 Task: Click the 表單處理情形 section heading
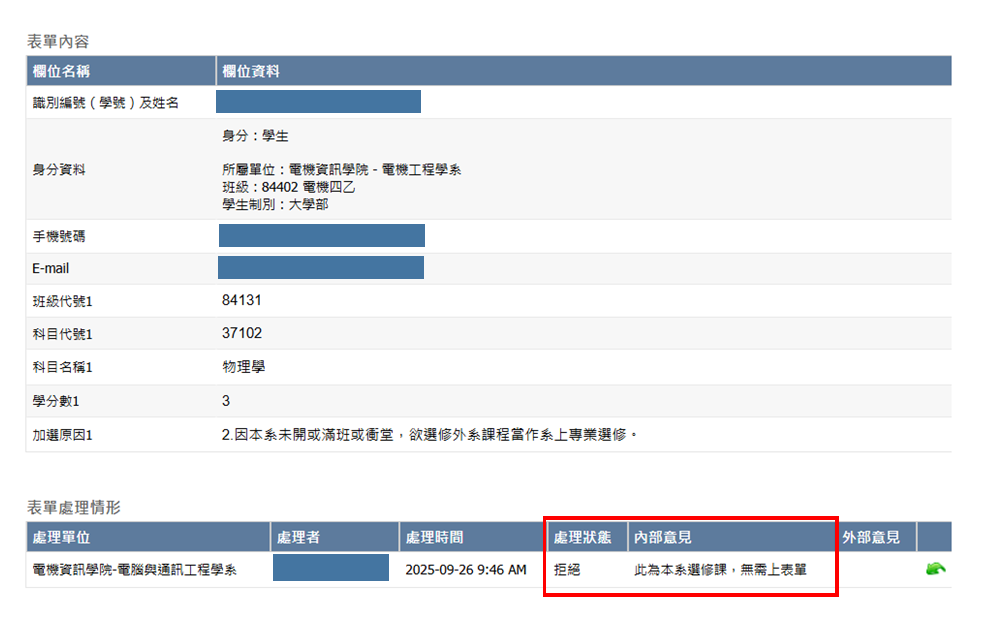[x=73, y=507]
